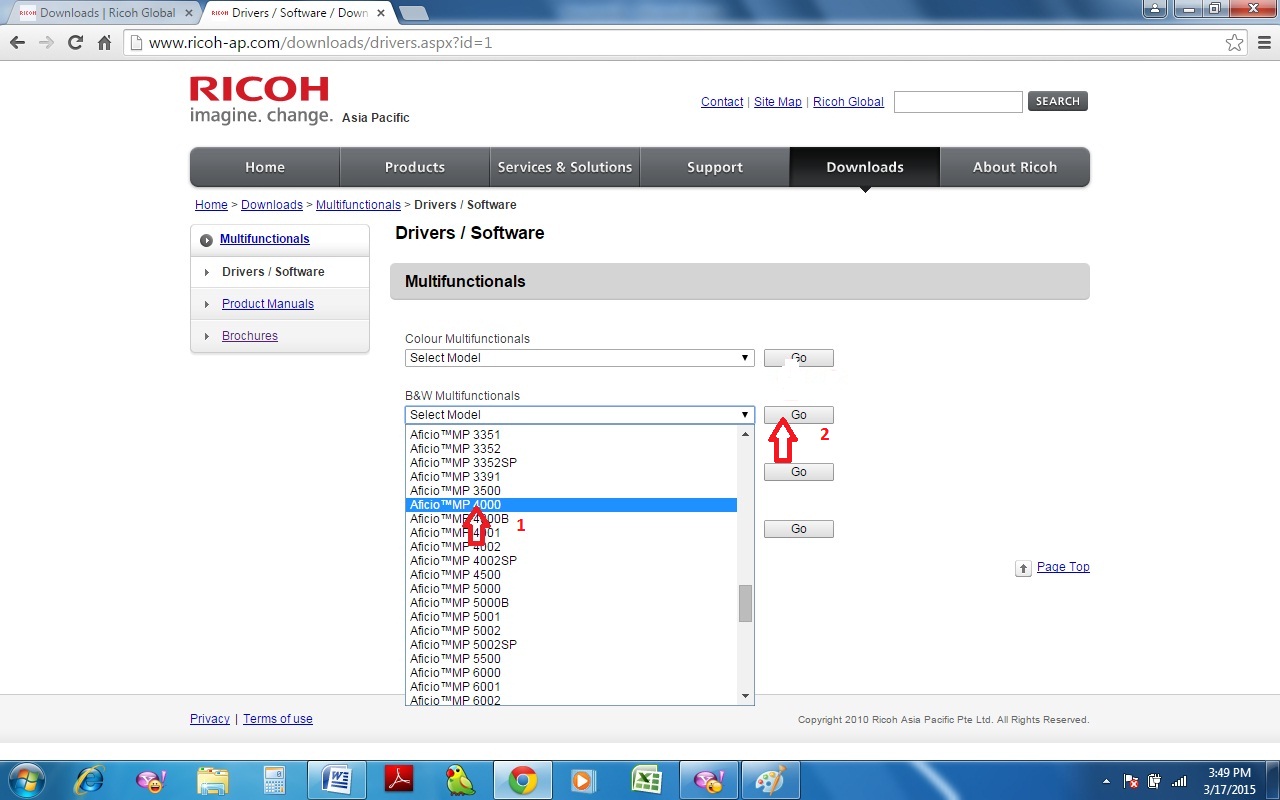
Task: Open the Home navigation menu
Action: (265, 167)
